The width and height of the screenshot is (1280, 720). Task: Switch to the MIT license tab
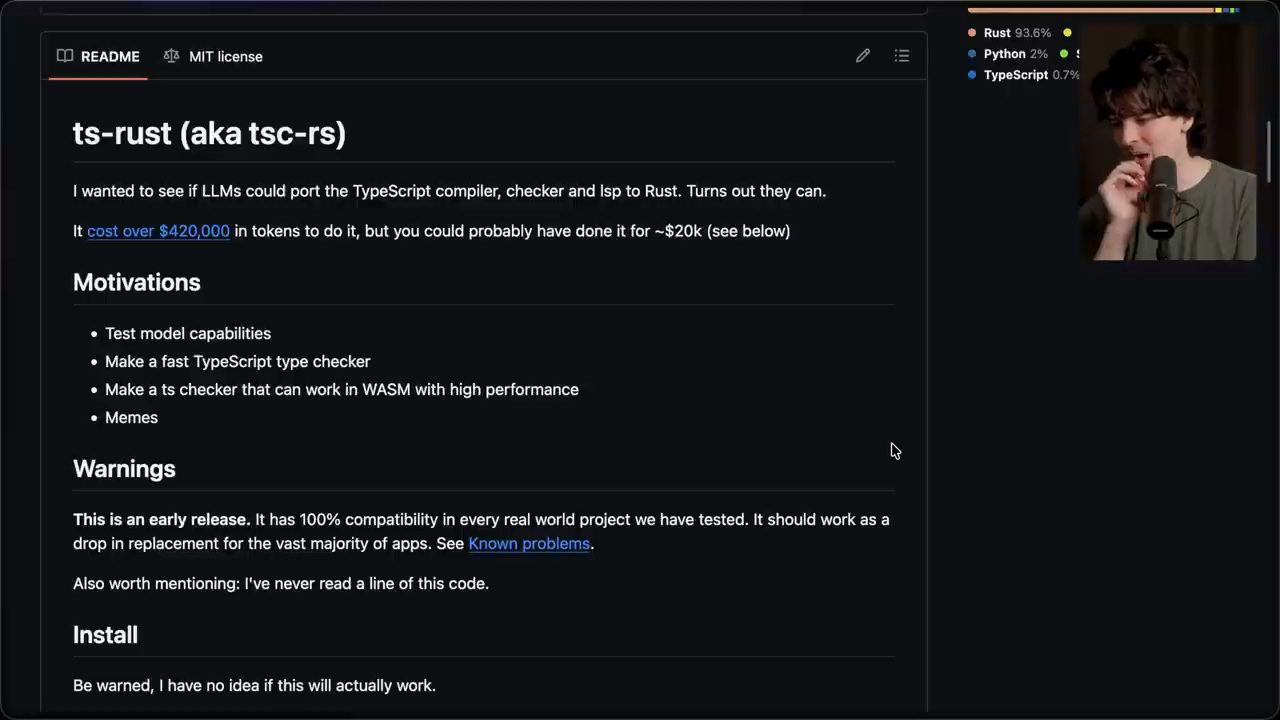click(213, 56)
